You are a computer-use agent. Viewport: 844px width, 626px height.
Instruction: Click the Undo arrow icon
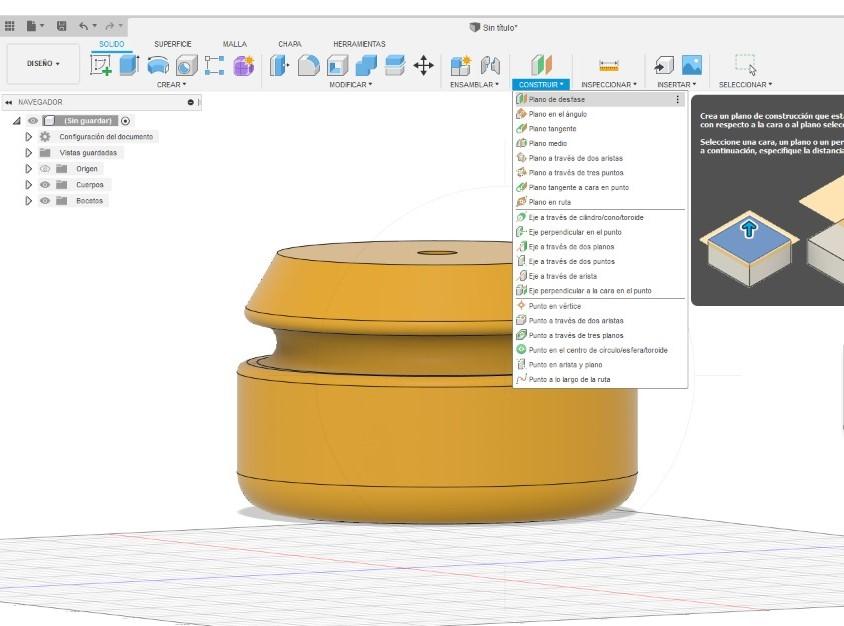[85, 26]
